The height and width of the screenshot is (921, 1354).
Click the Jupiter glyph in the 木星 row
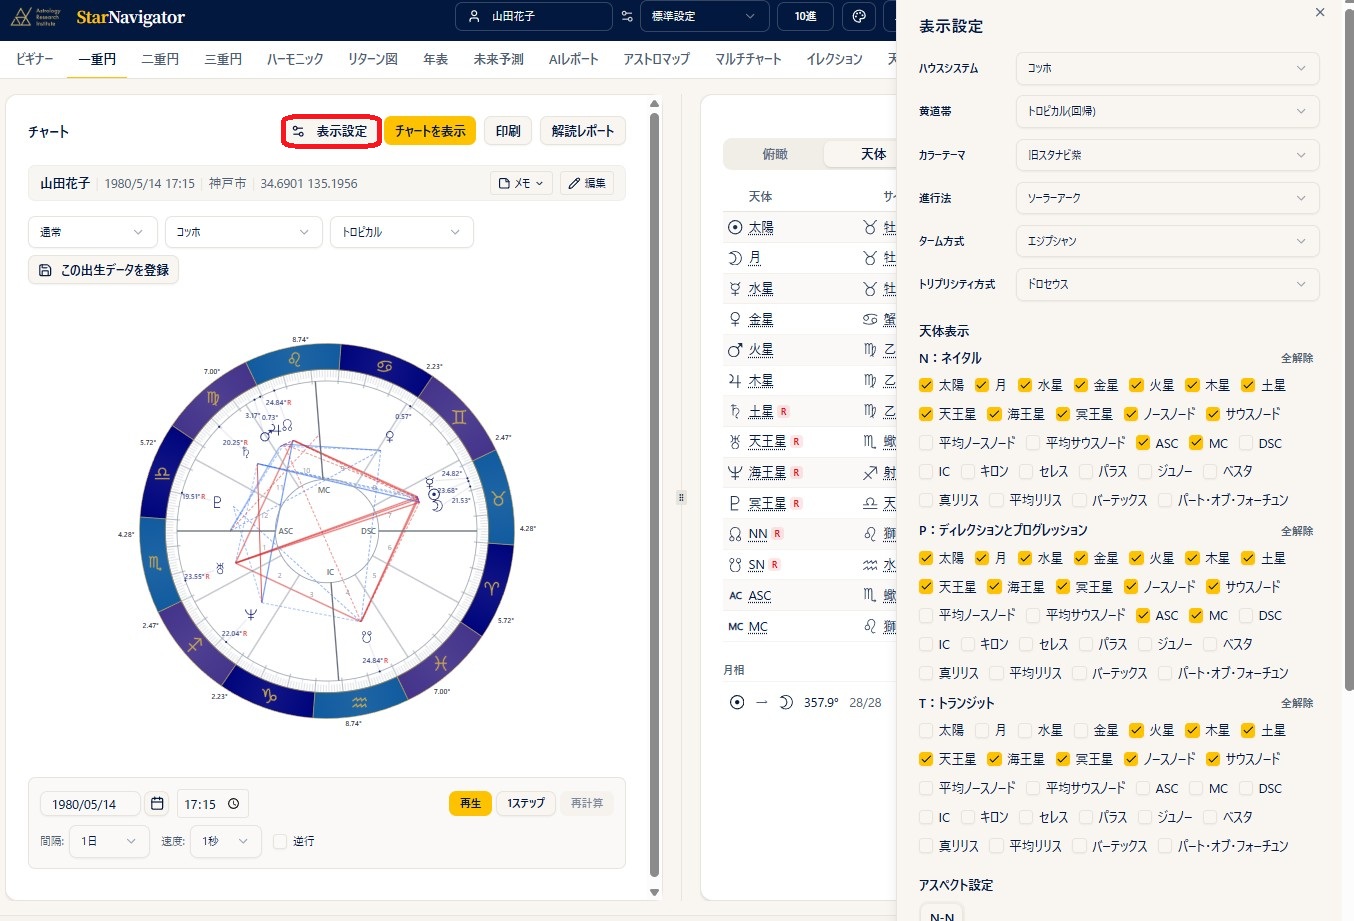coord(735,381)
